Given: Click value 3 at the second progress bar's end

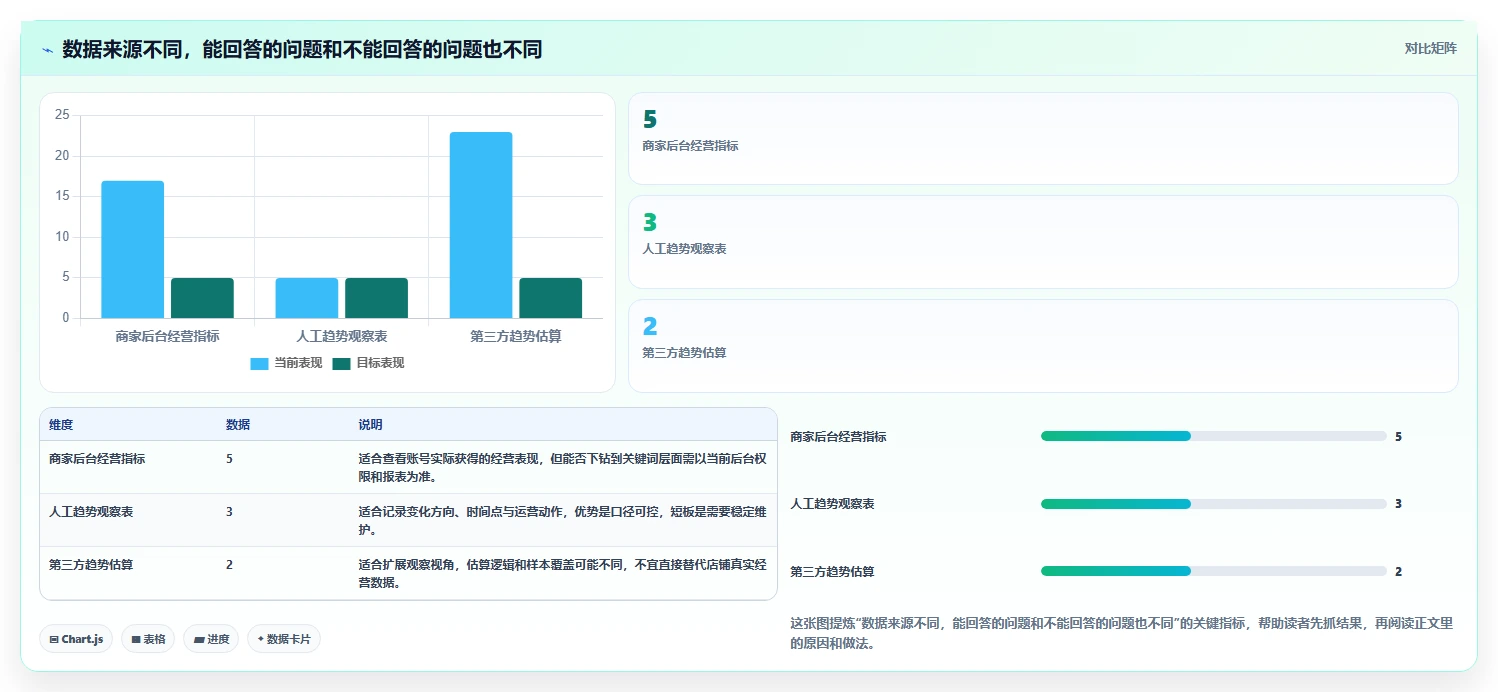Looking at the screenshot, I should pos(1398,504).
